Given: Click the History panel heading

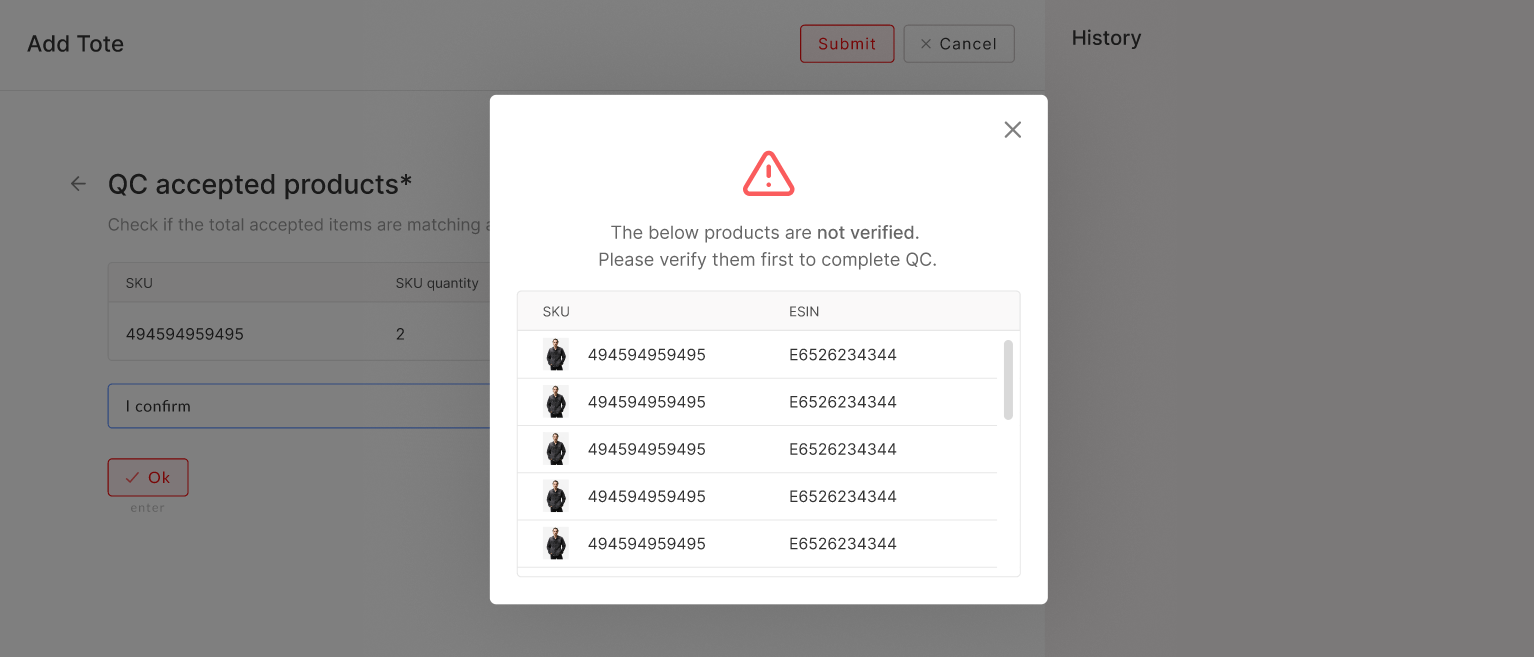Looking at the screenshot, I should [x=1106, y=38].
